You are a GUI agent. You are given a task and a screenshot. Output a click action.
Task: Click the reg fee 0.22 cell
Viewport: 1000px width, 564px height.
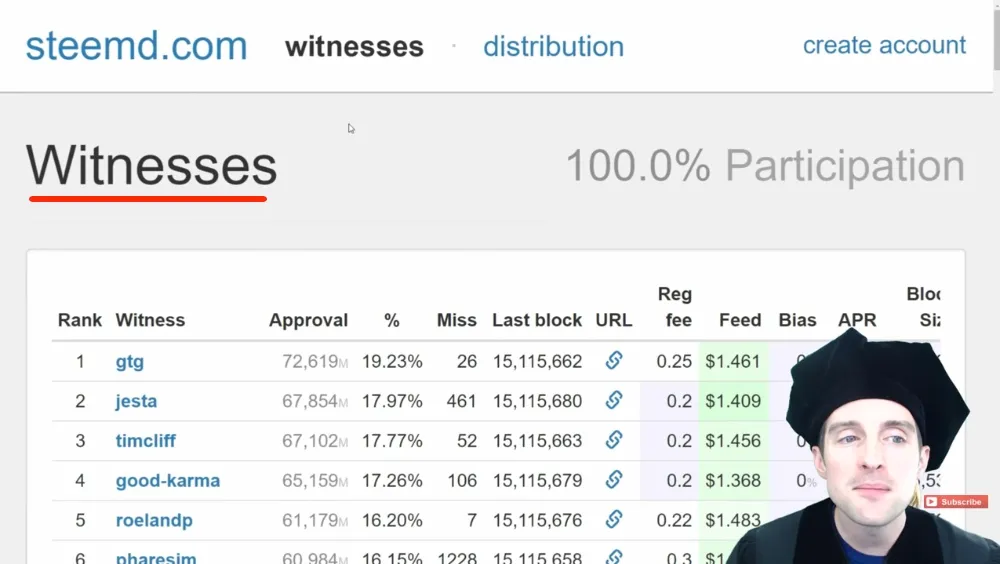[x=674, y=520]
